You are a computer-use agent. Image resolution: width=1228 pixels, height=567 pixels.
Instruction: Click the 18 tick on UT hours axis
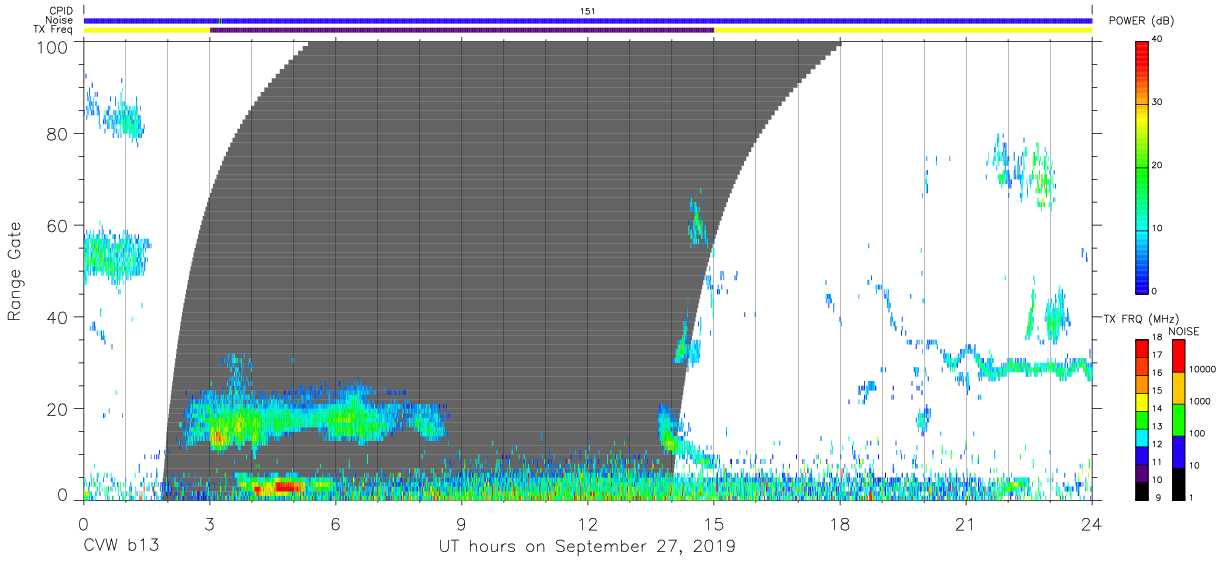tap(840, 523)
